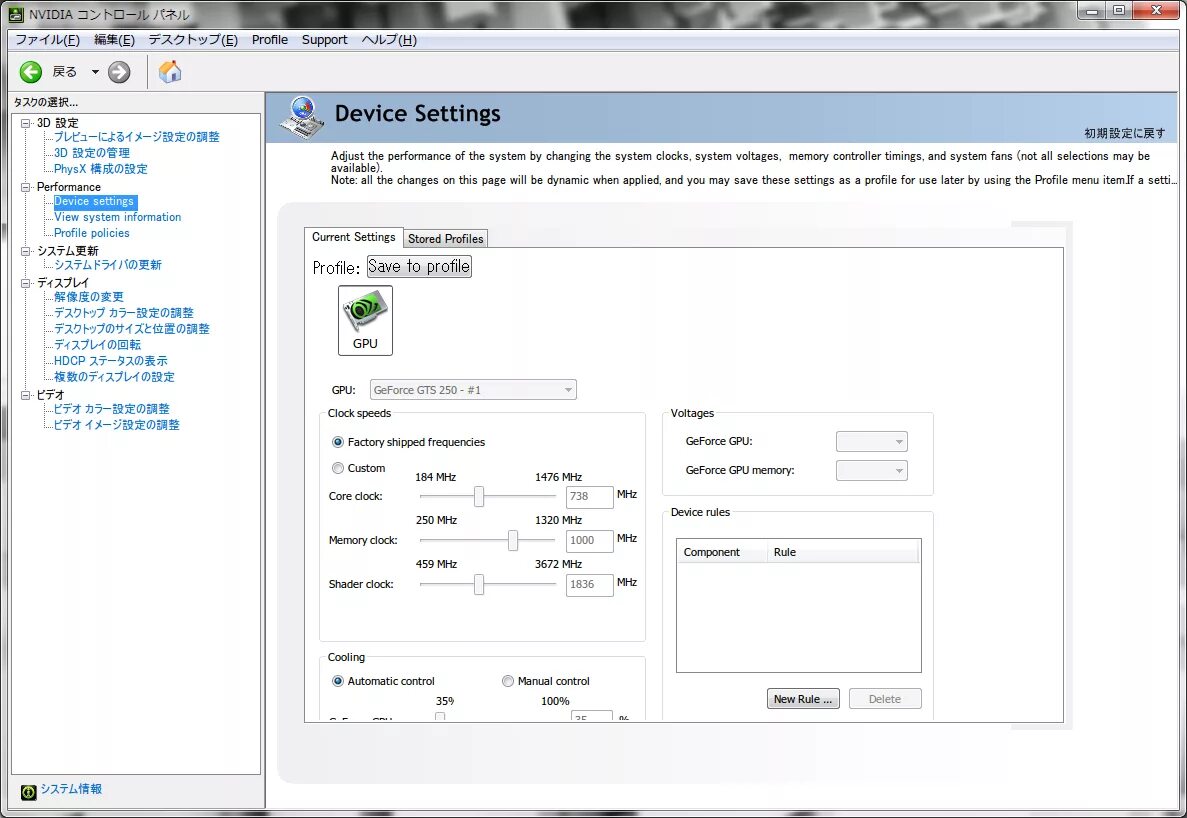Open the デスクトップ(E) menu
This screenshot has width=1187, height=818.
(193, 39)
